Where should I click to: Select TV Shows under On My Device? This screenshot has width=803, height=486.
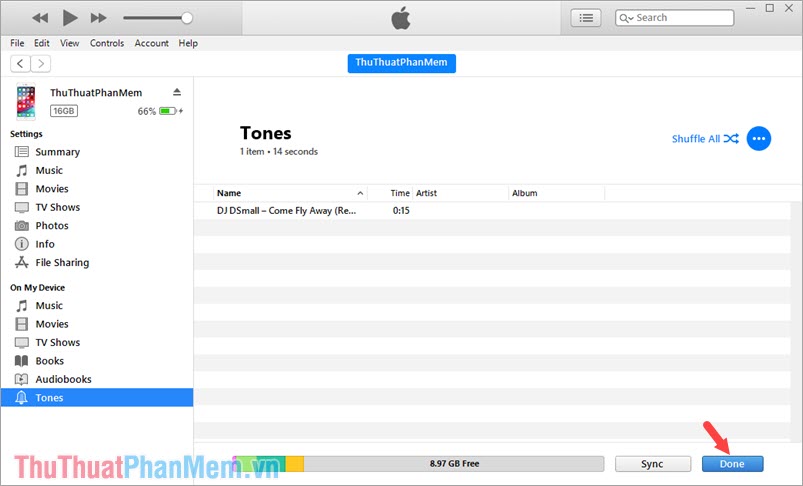pos(97,342)
